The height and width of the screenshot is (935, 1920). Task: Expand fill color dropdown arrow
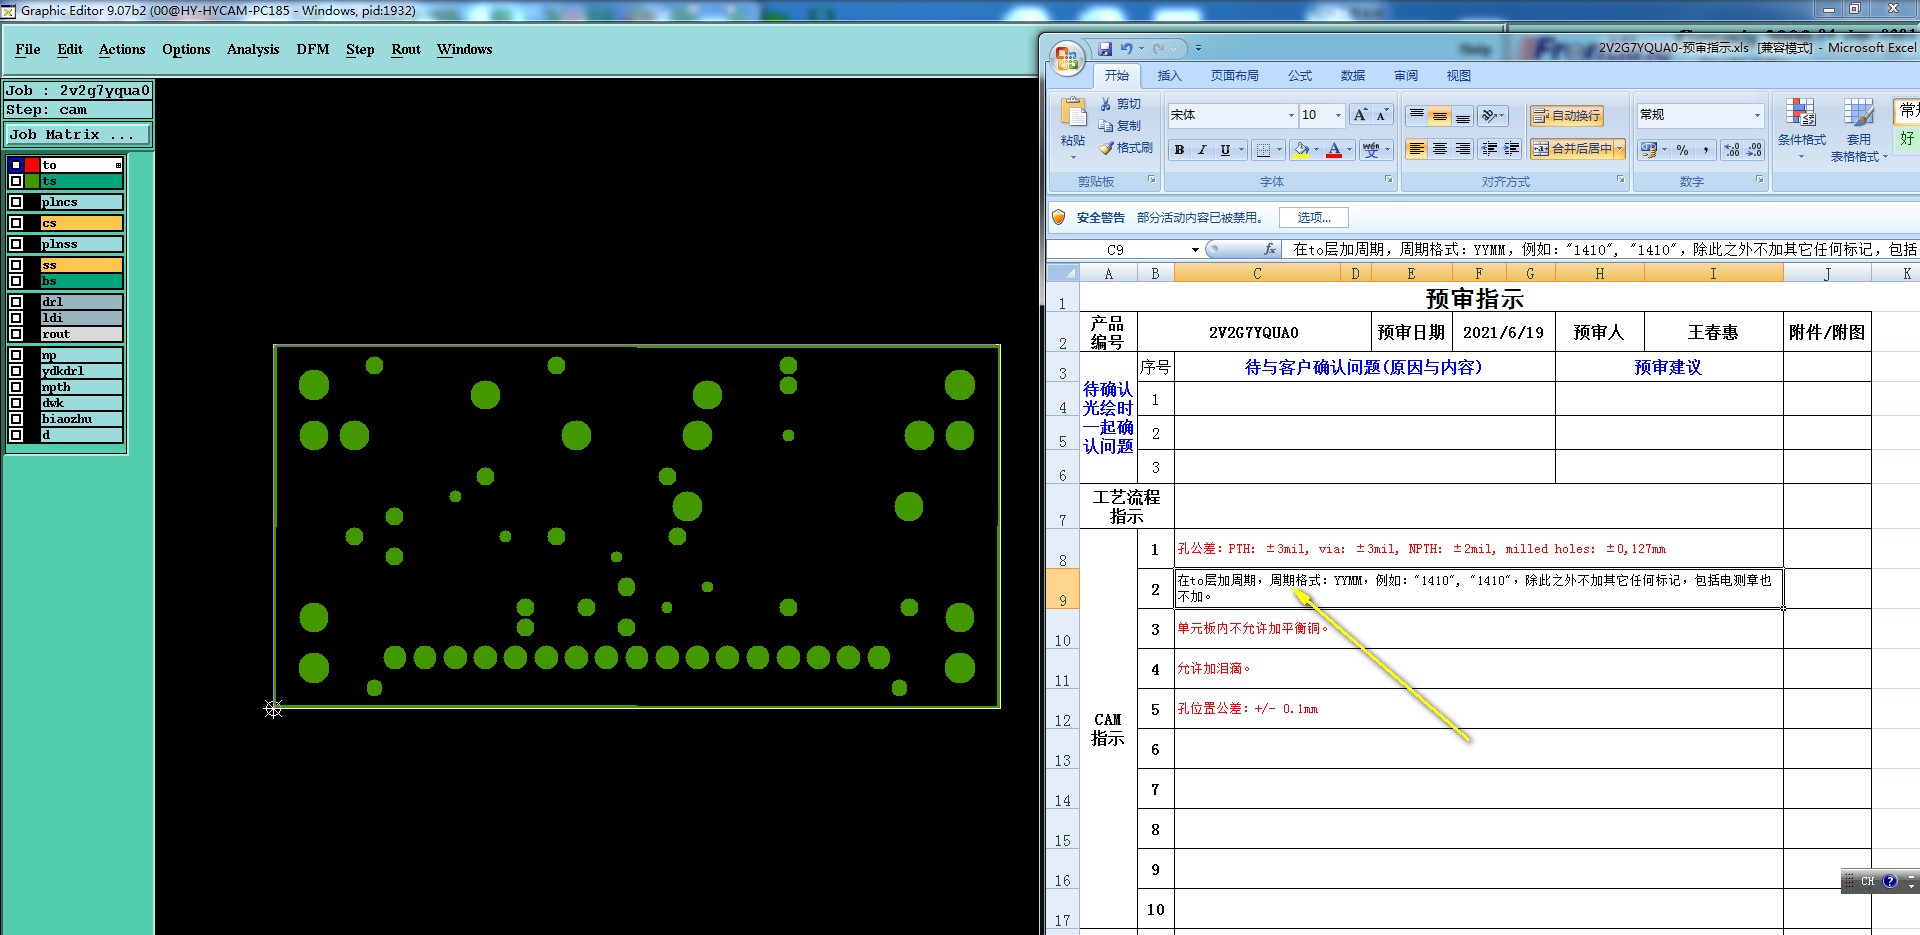click(1316, 150)
